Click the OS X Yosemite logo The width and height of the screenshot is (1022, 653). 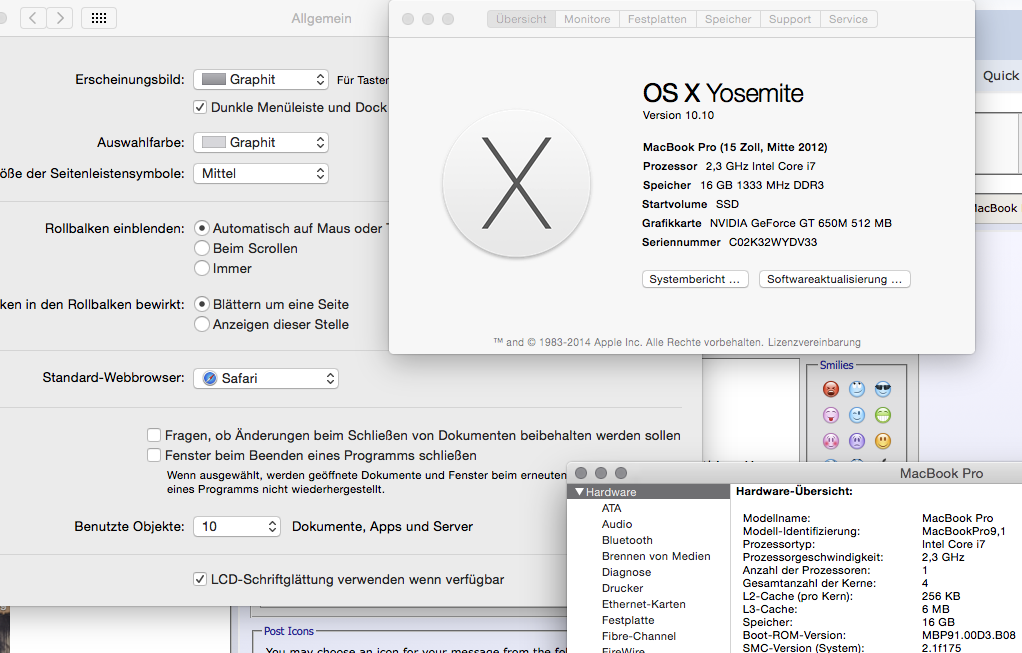point(516,183)
